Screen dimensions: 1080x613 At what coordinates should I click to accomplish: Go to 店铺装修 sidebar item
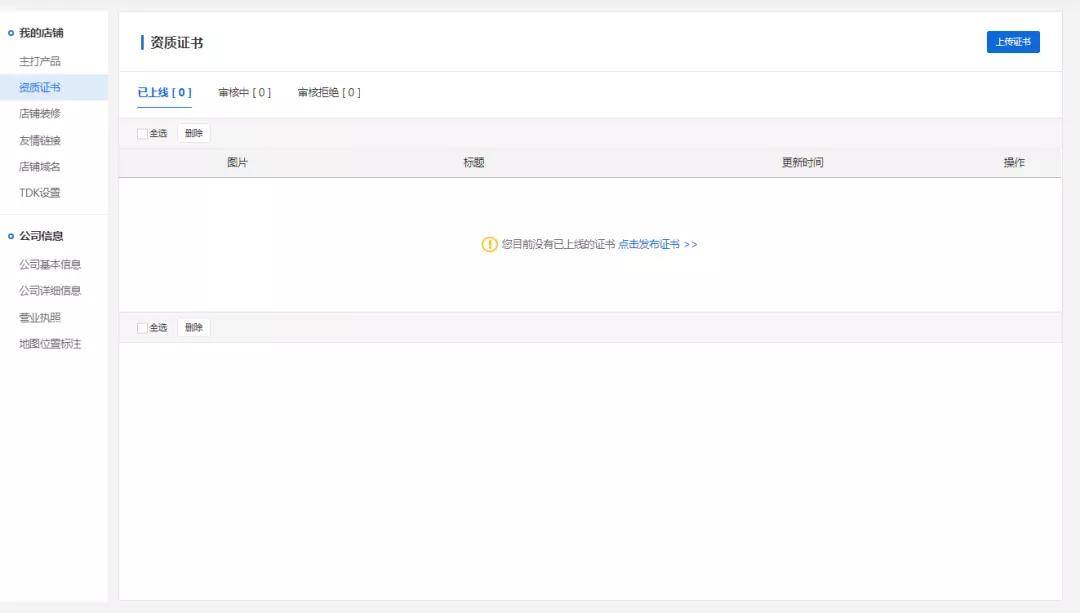pyautogui.click(x=40, y=114)
